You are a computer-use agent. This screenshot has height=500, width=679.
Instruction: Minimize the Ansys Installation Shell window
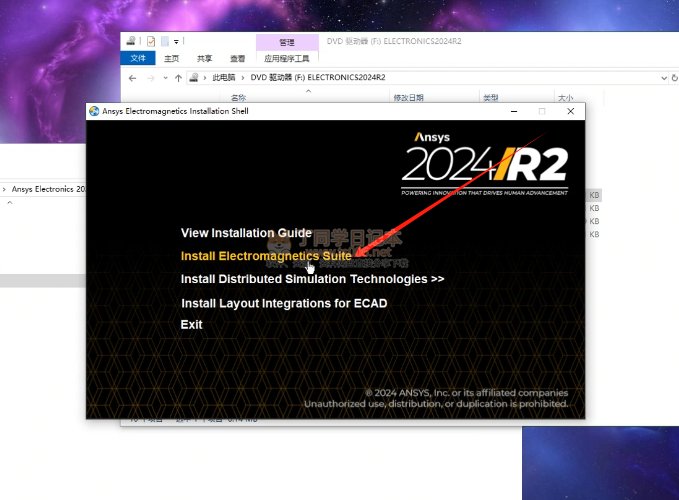pos(514,111)
